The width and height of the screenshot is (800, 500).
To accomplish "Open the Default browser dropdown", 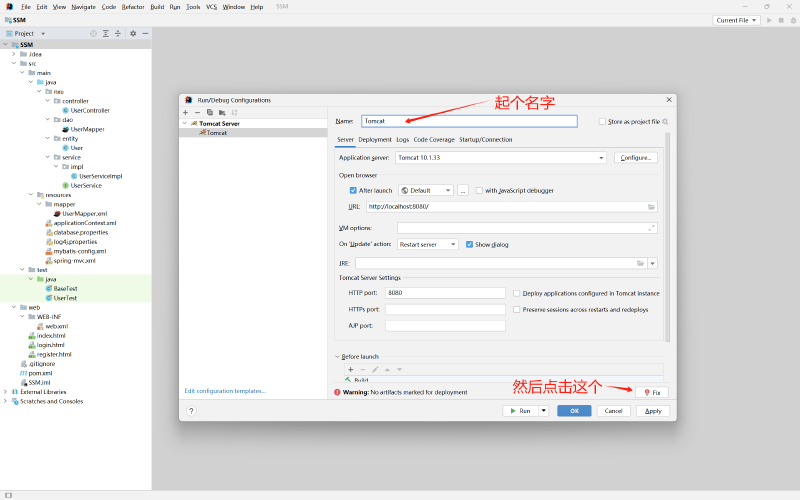I will (426, 190).
